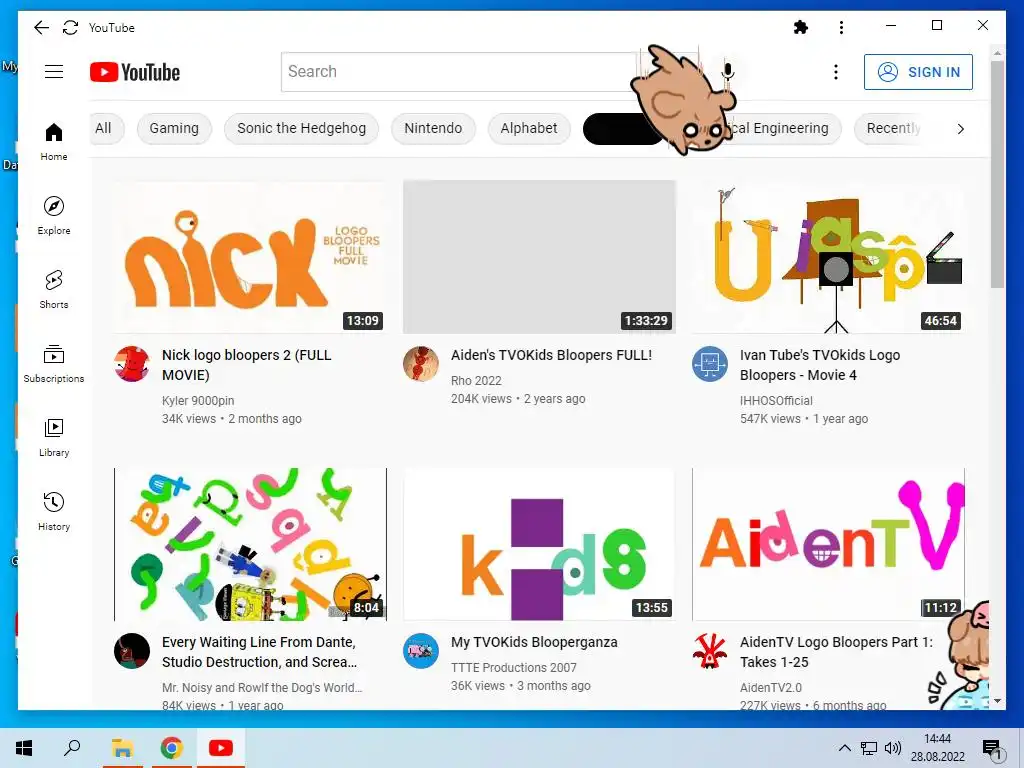Open TTTE Productions 2007 channel avatar
This screenshot has width=1024, height=768.
pos(421,651)
